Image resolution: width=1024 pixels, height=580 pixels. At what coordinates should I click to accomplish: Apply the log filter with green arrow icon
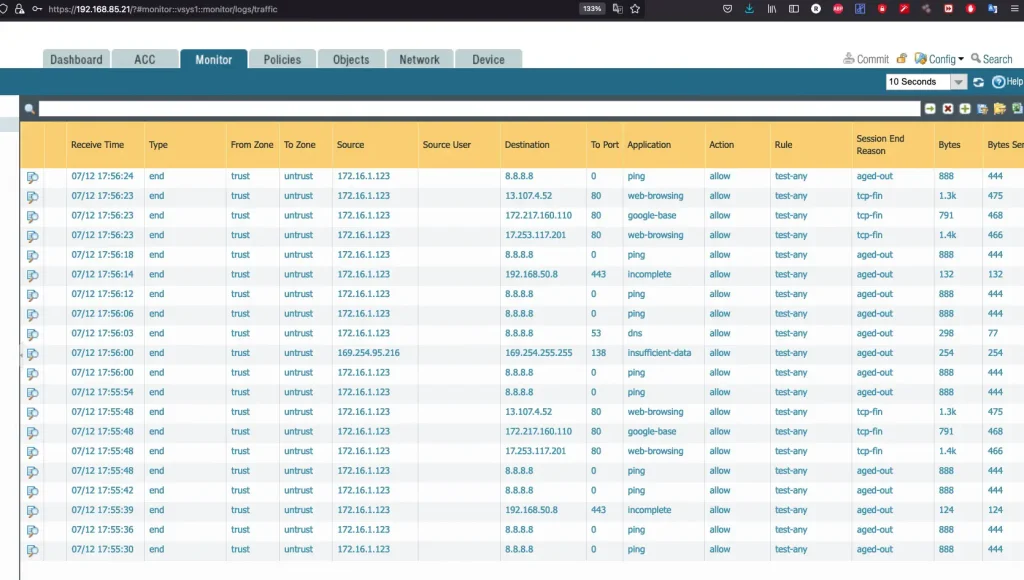[x=930, y=109]
